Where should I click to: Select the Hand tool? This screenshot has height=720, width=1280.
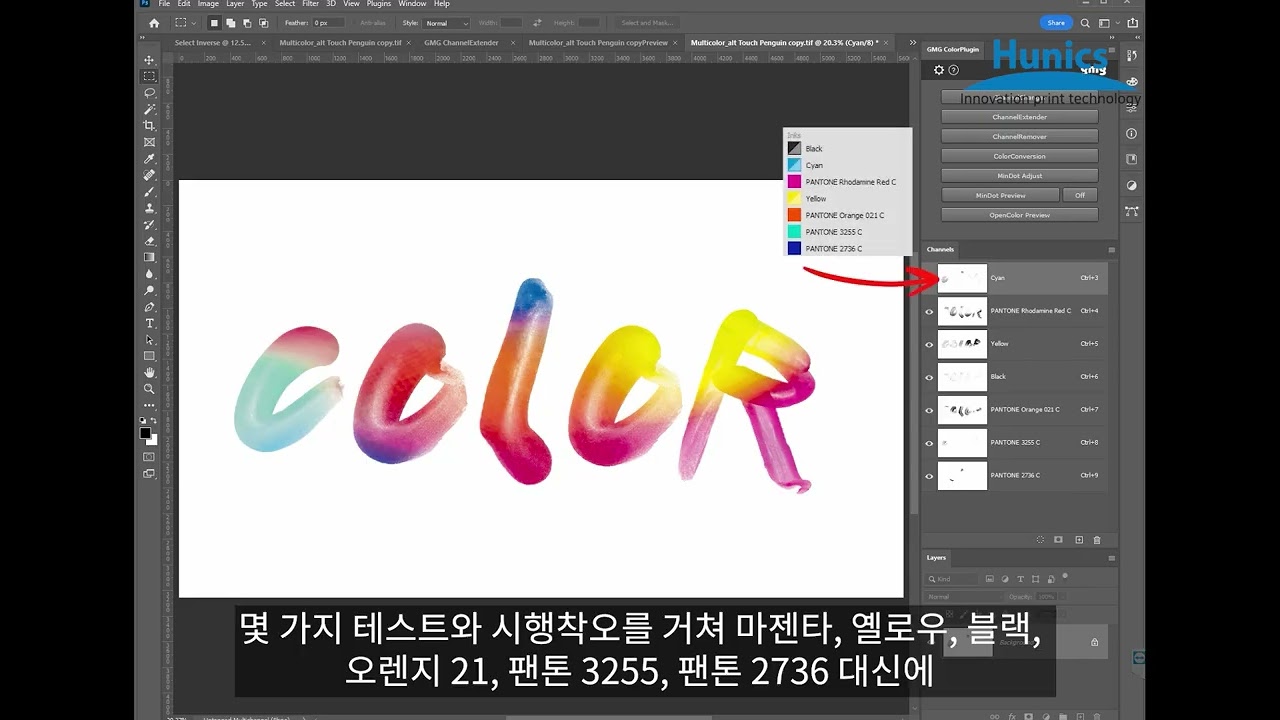[x=149, y=373]
